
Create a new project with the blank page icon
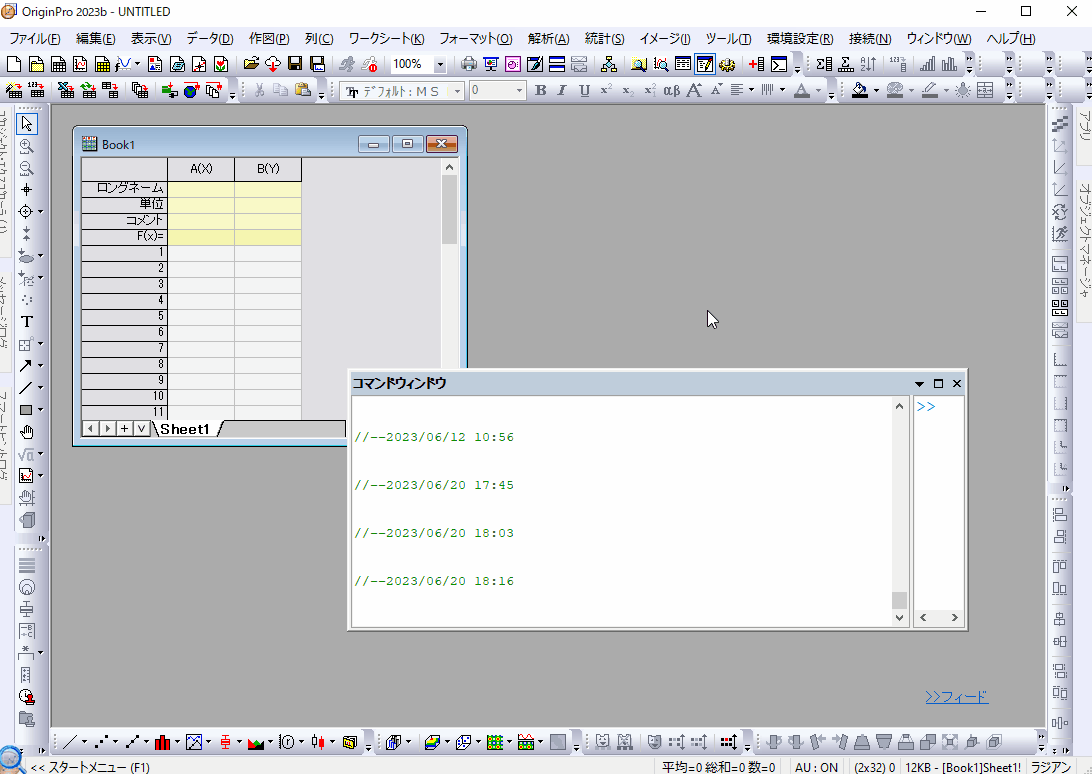tap(13, 65)
